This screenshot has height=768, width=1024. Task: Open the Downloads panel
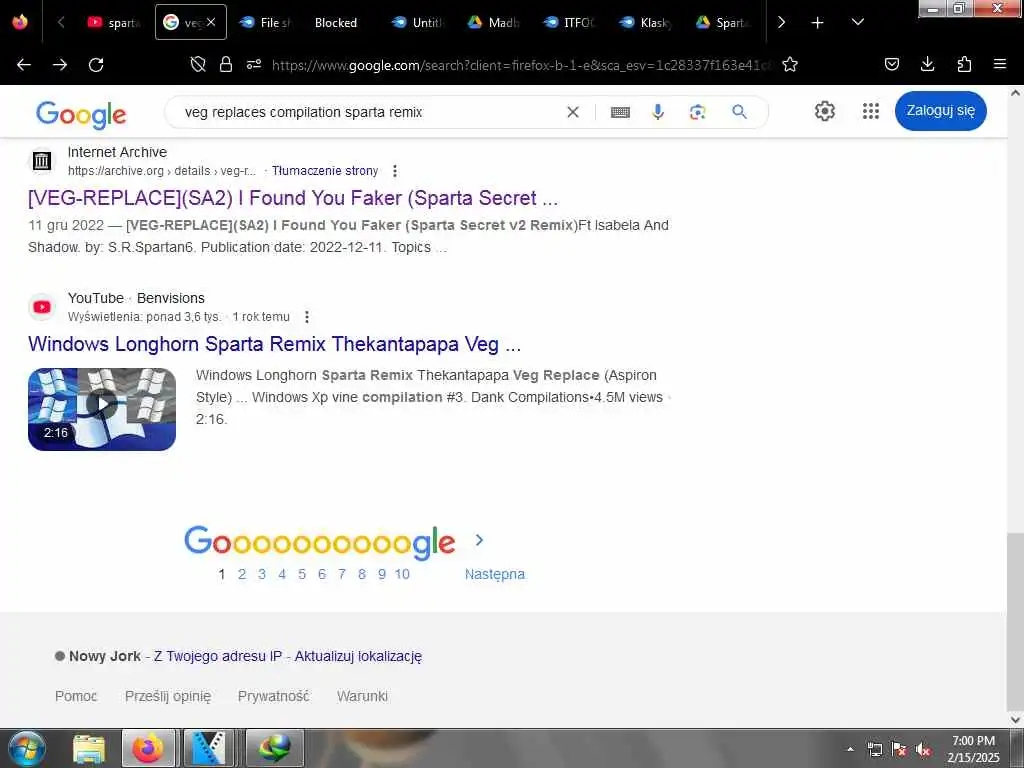coord(927,64)
